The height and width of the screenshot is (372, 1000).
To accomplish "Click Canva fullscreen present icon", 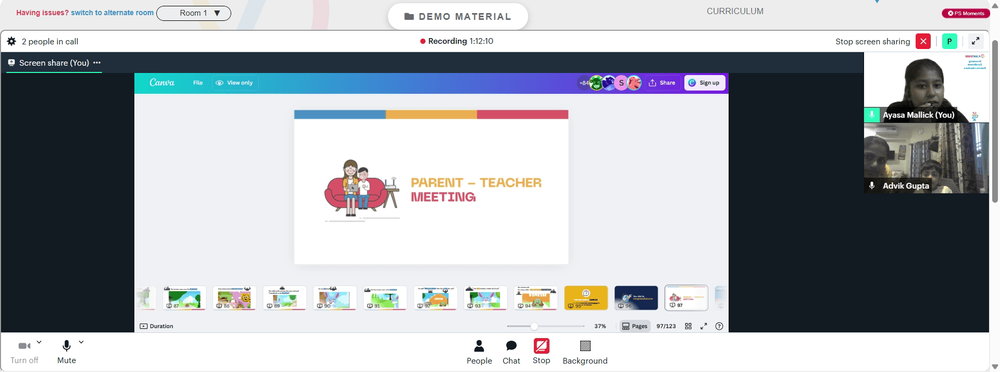I will pyautogui.click(x=704, y=326).
